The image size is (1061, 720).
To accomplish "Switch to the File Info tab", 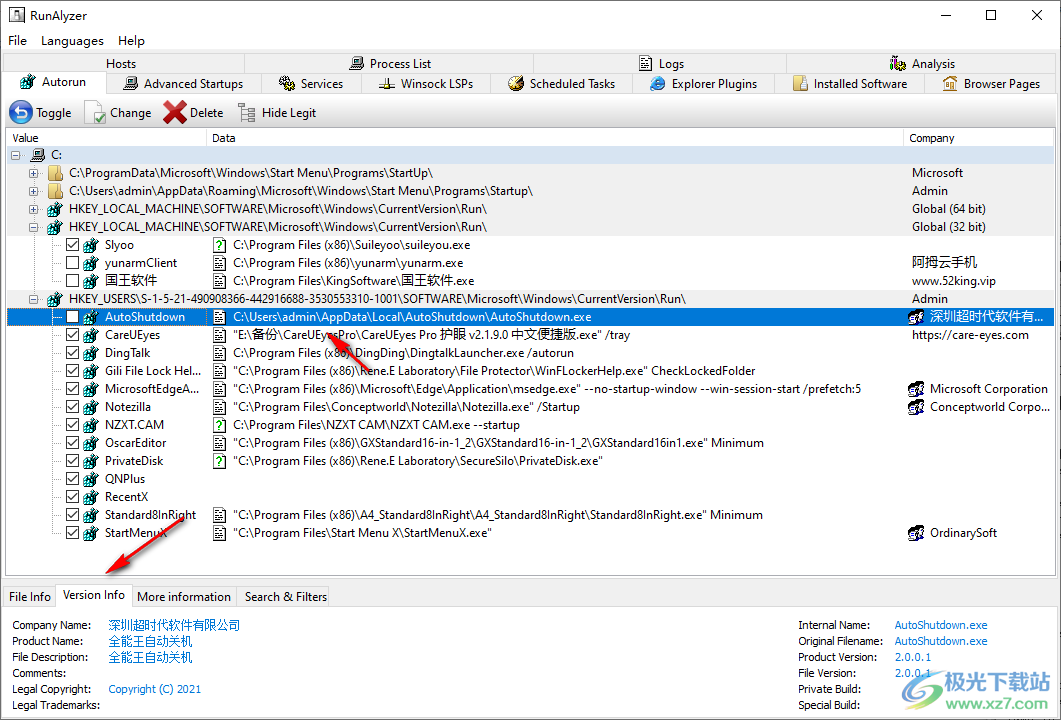I will [x=30, y=597].
